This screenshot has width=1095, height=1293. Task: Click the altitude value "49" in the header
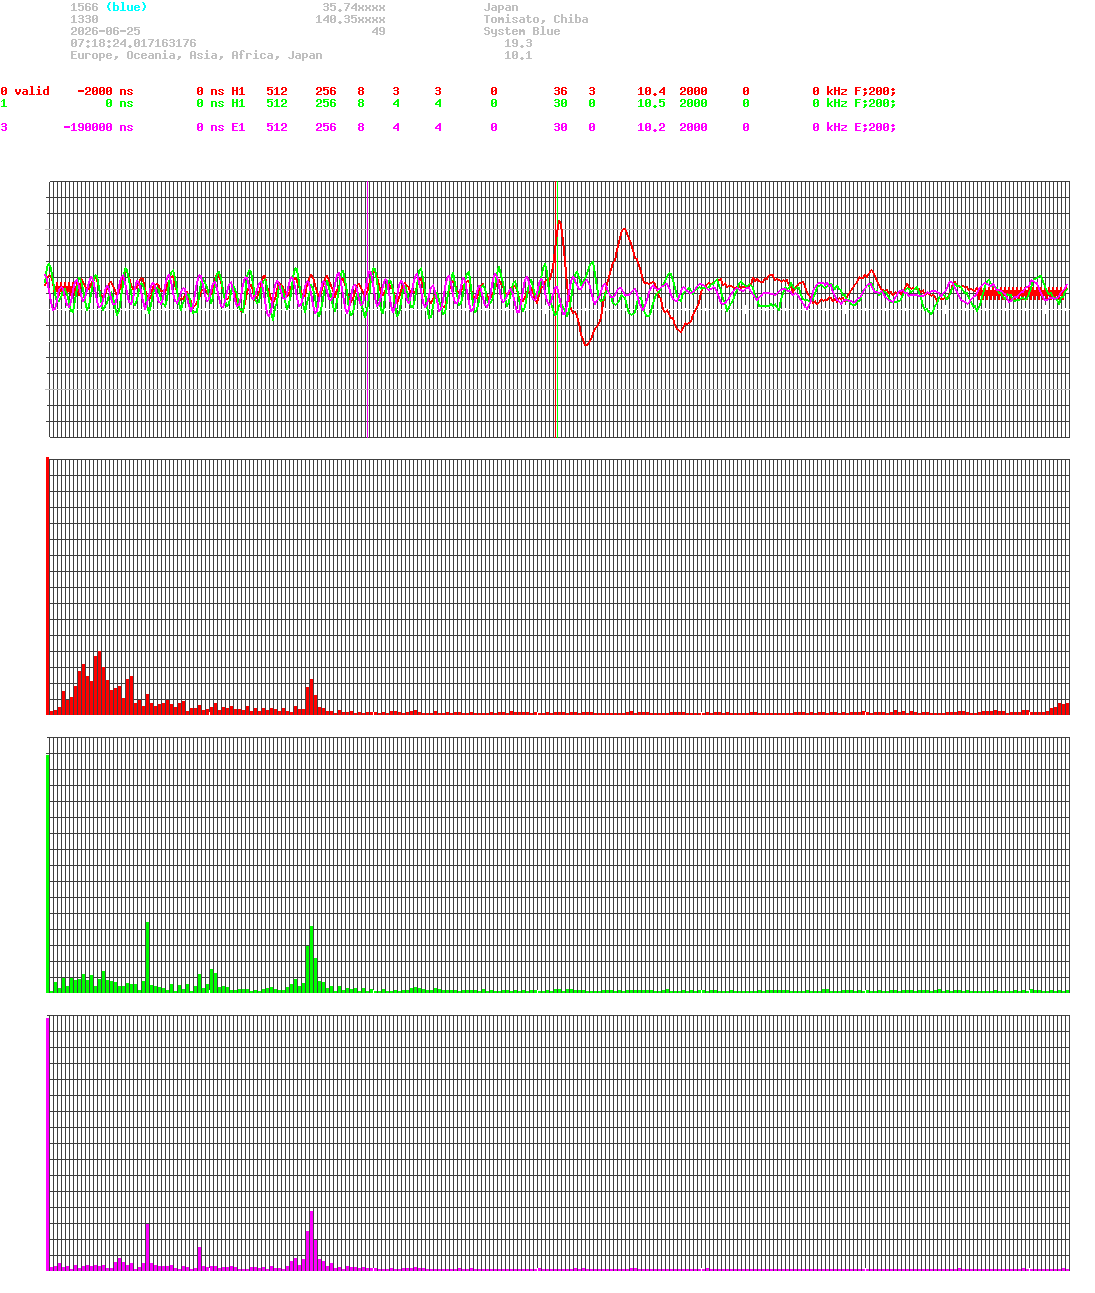[378, 31]
